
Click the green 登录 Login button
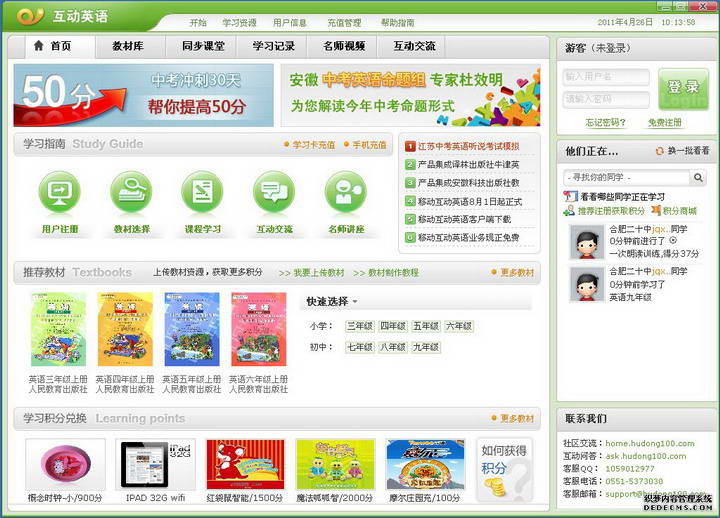click(683, 90)
